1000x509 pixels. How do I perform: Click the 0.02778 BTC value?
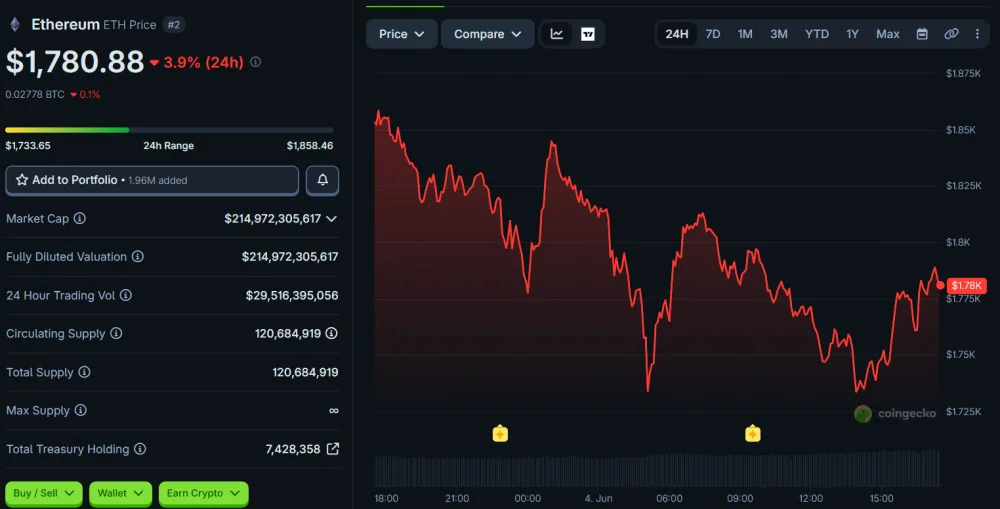35,94
